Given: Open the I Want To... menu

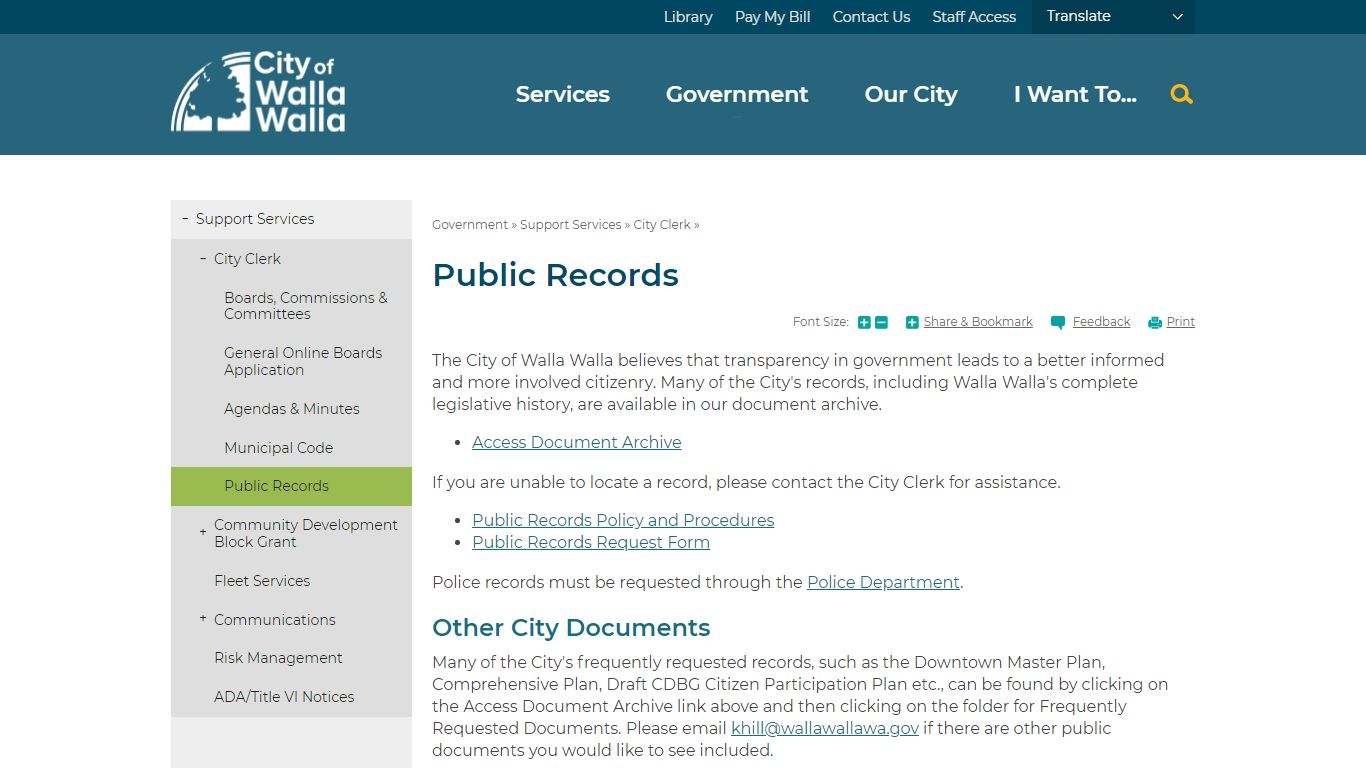Looking at the screenshot, I should 1075,94.
